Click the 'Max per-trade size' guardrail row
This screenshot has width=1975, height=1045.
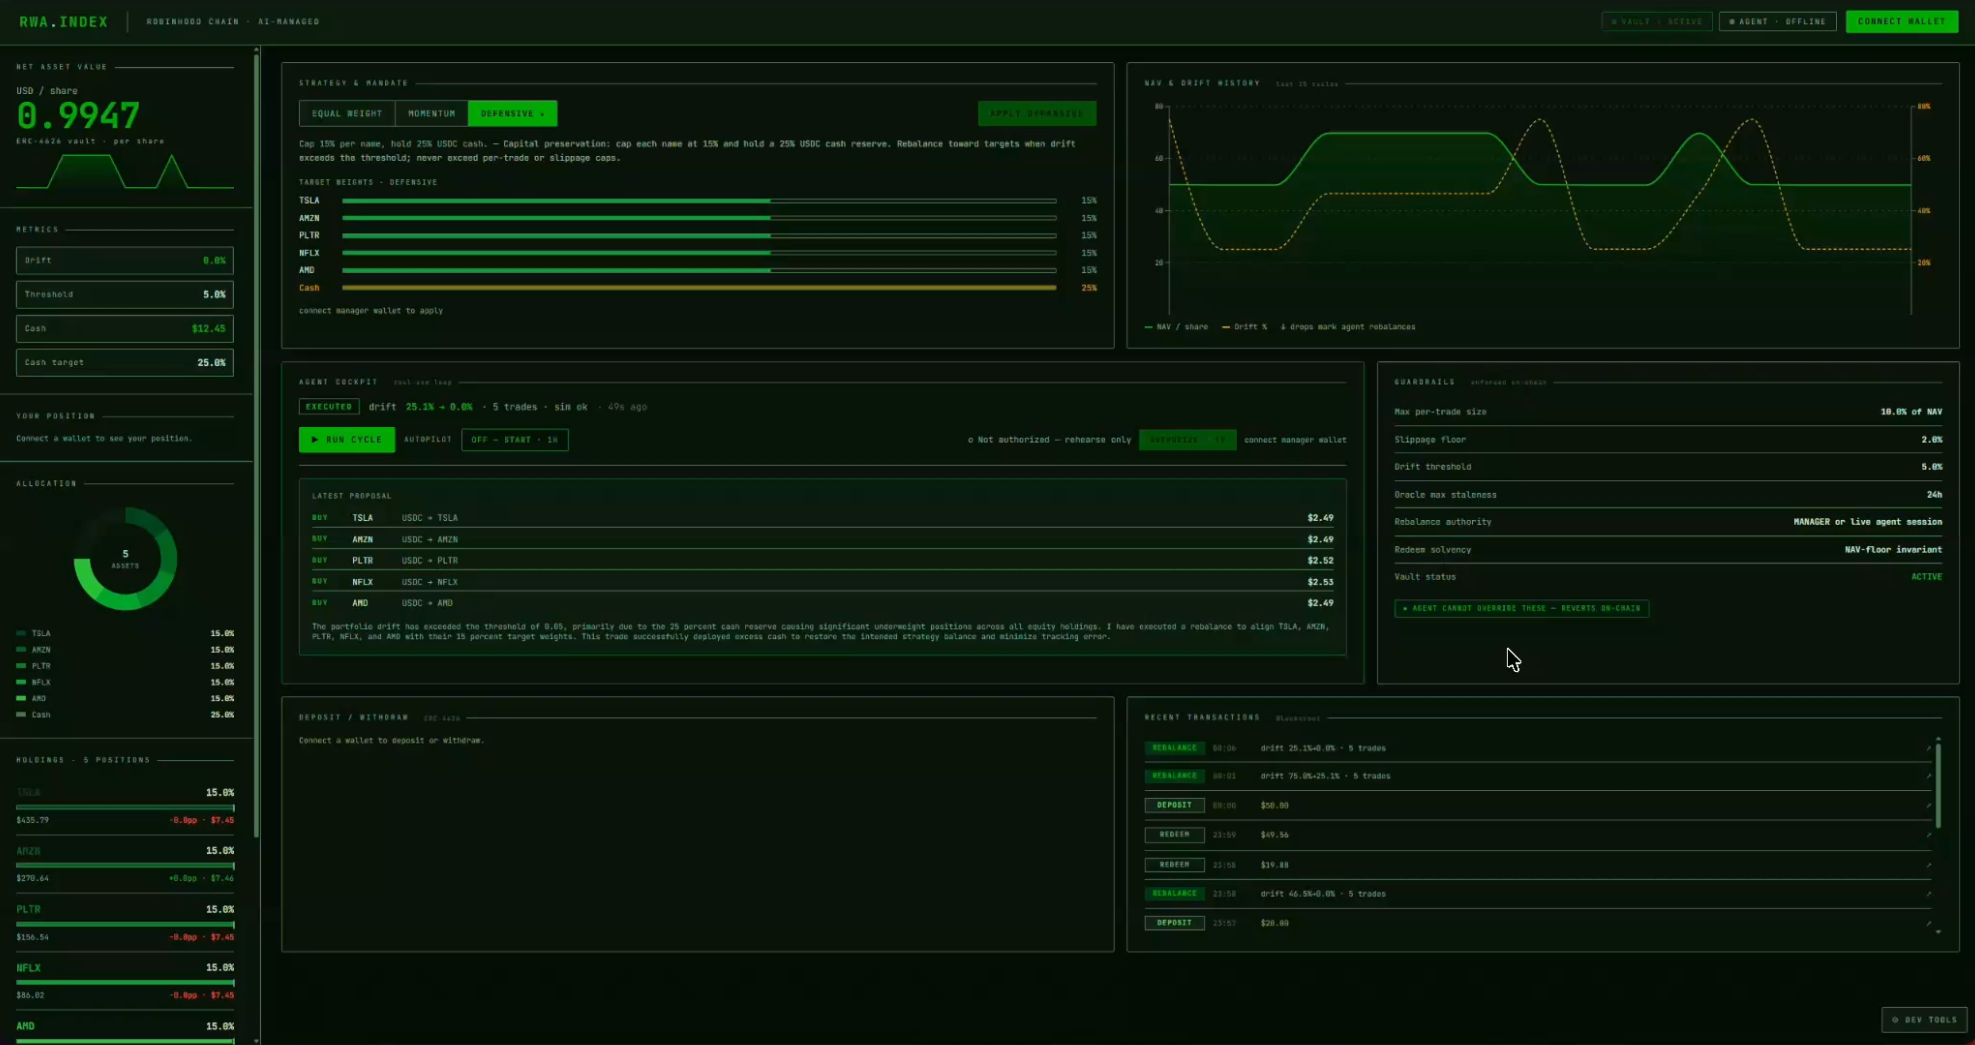(x=1668, y=412)
